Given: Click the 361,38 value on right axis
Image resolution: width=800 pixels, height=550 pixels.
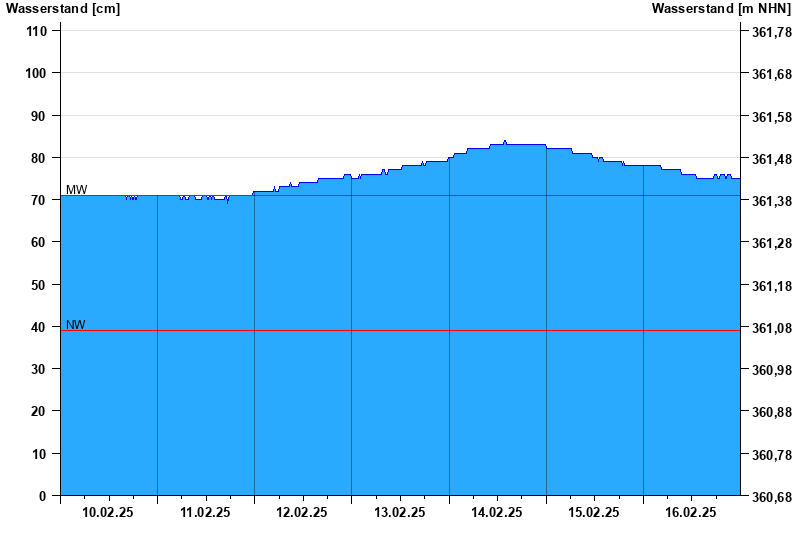Looking at the screenshot, I should [772, 202].
